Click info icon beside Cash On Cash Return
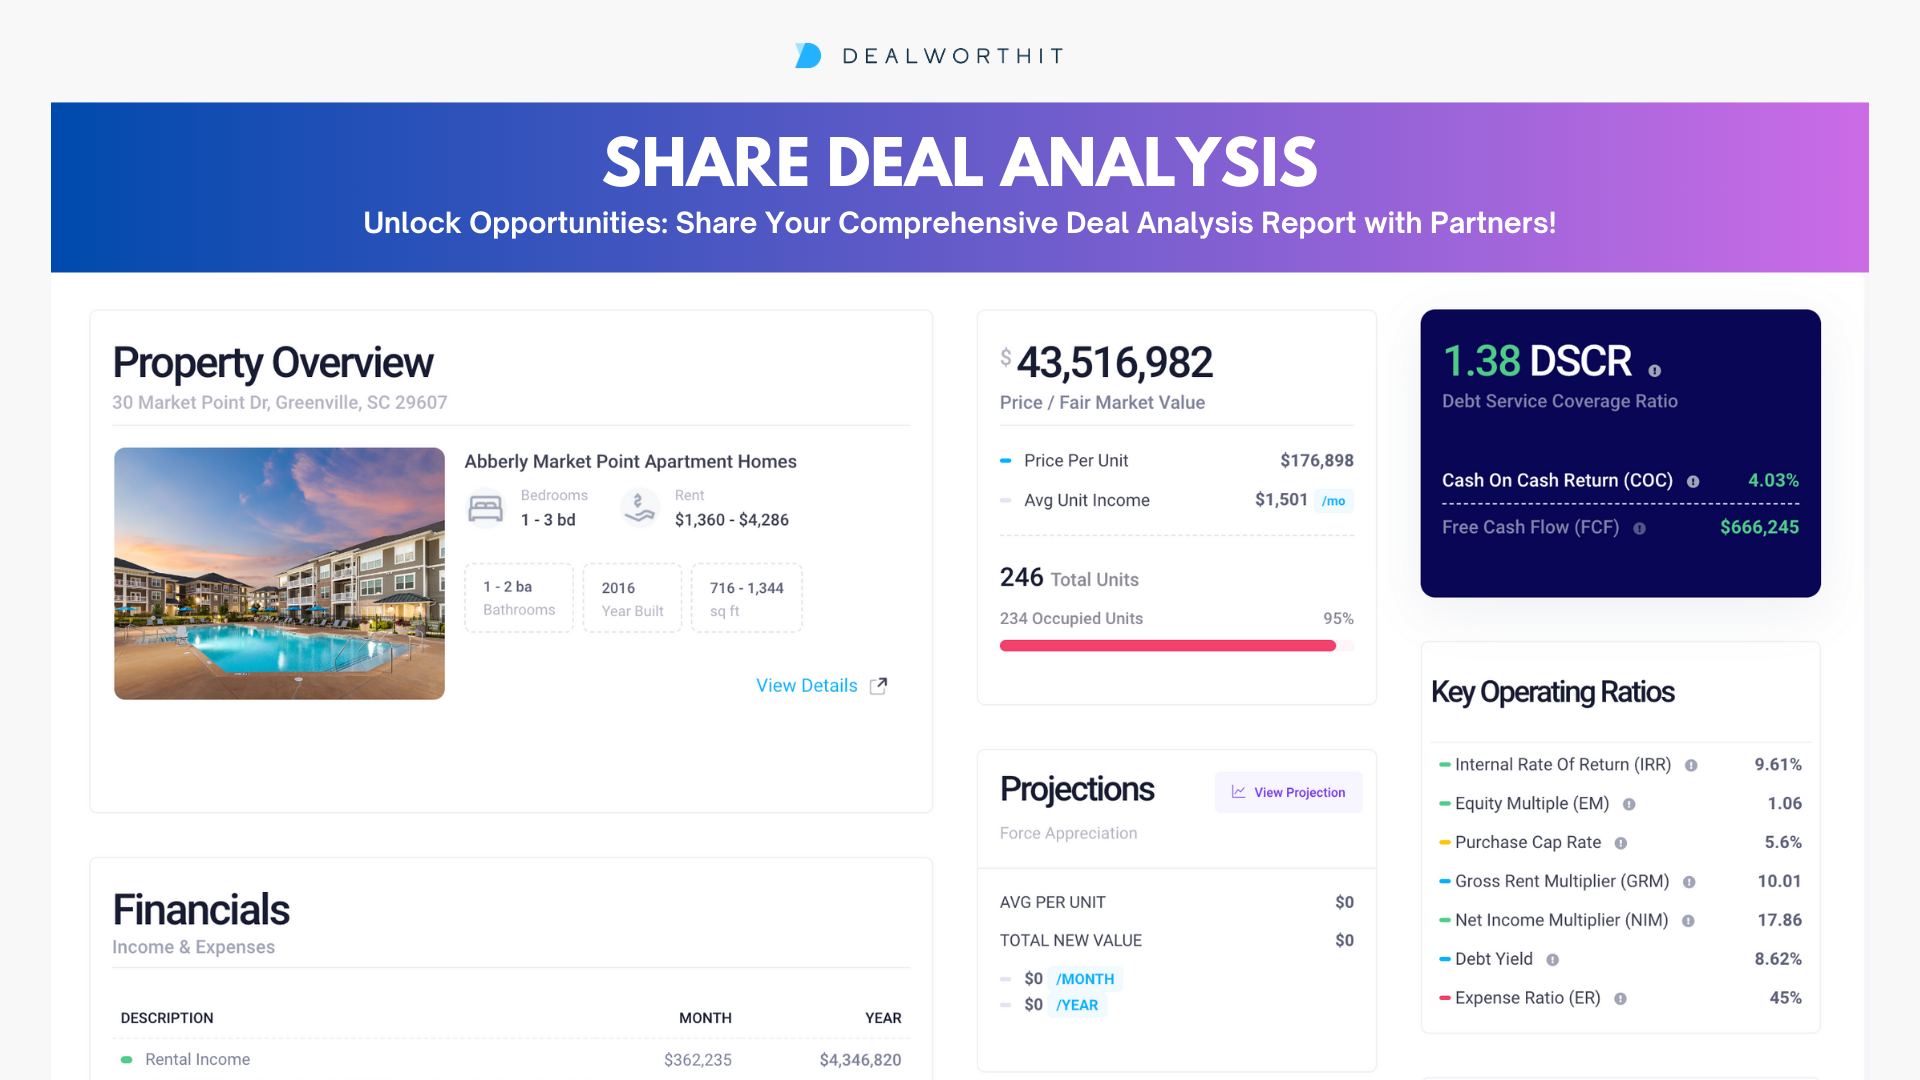 pos(1693,481)
